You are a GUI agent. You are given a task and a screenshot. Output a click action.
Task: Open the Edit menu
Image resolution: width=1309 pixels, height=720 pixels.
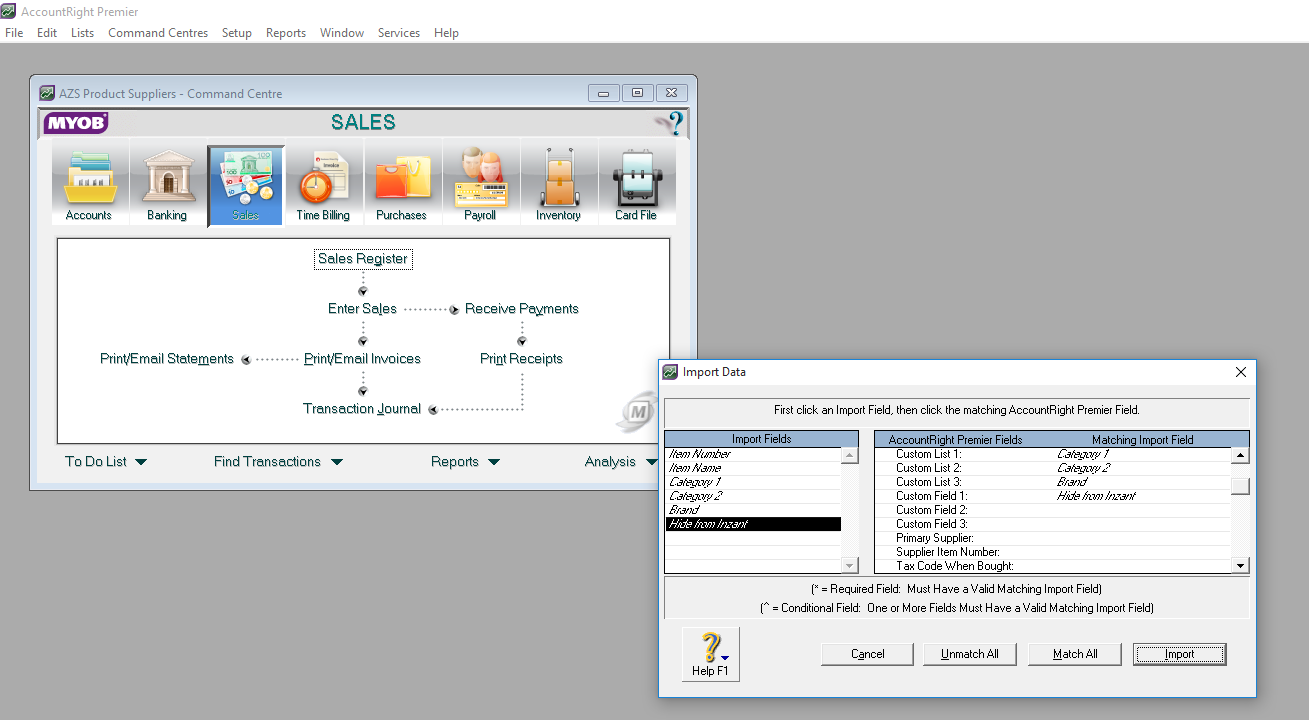click(x=47, y=33)
